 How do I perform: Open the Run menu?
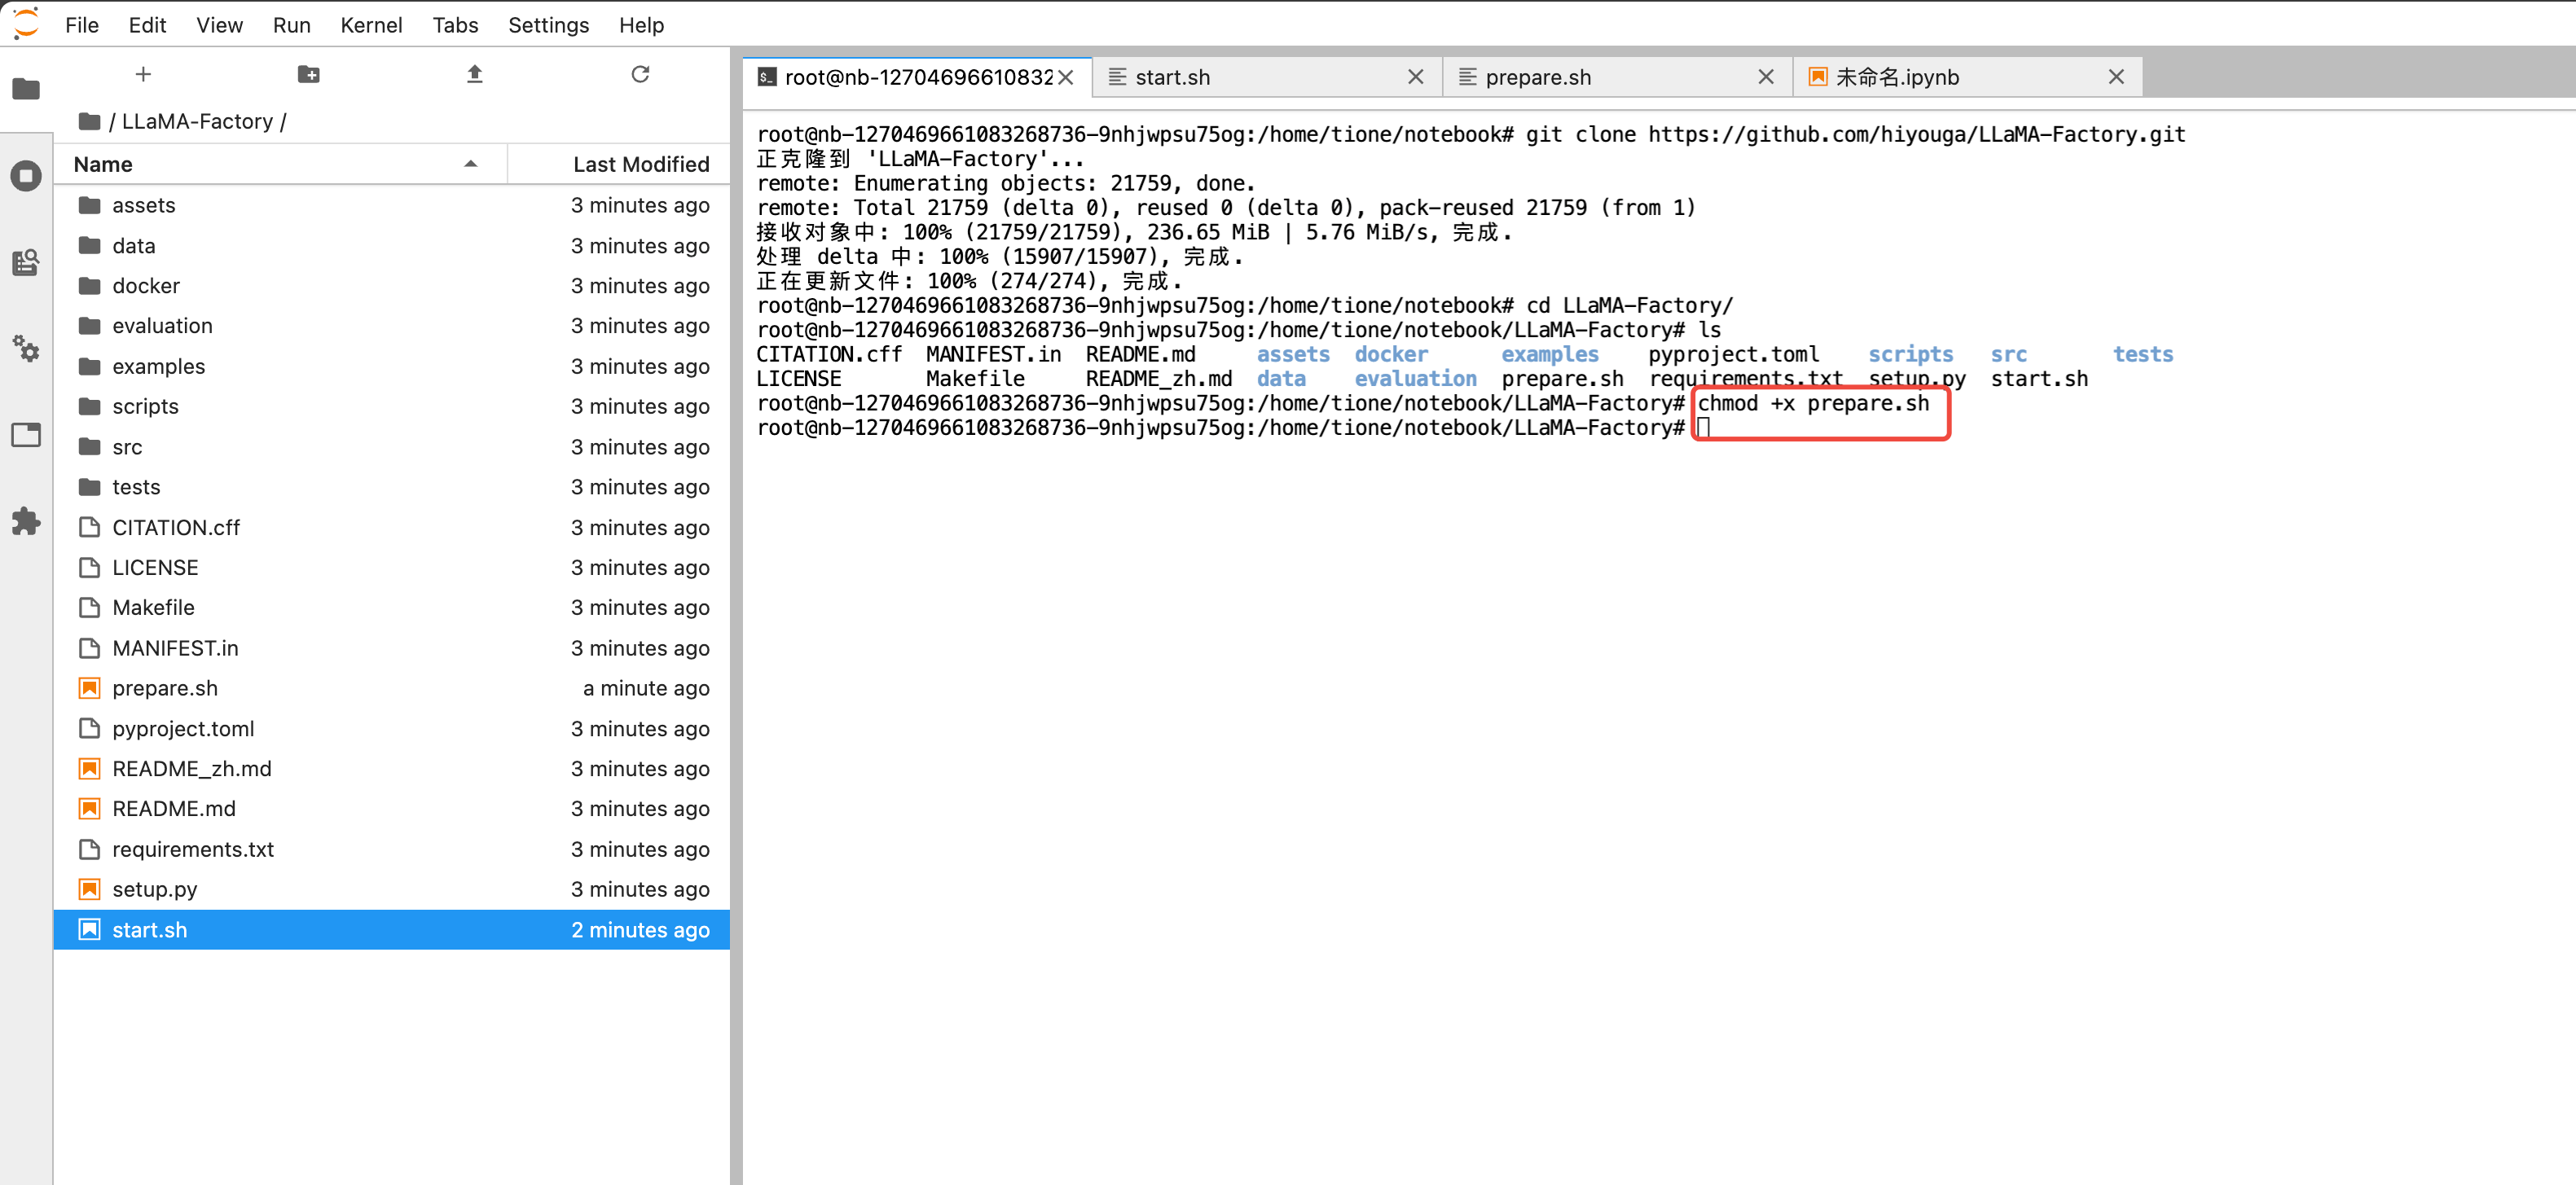291,25
